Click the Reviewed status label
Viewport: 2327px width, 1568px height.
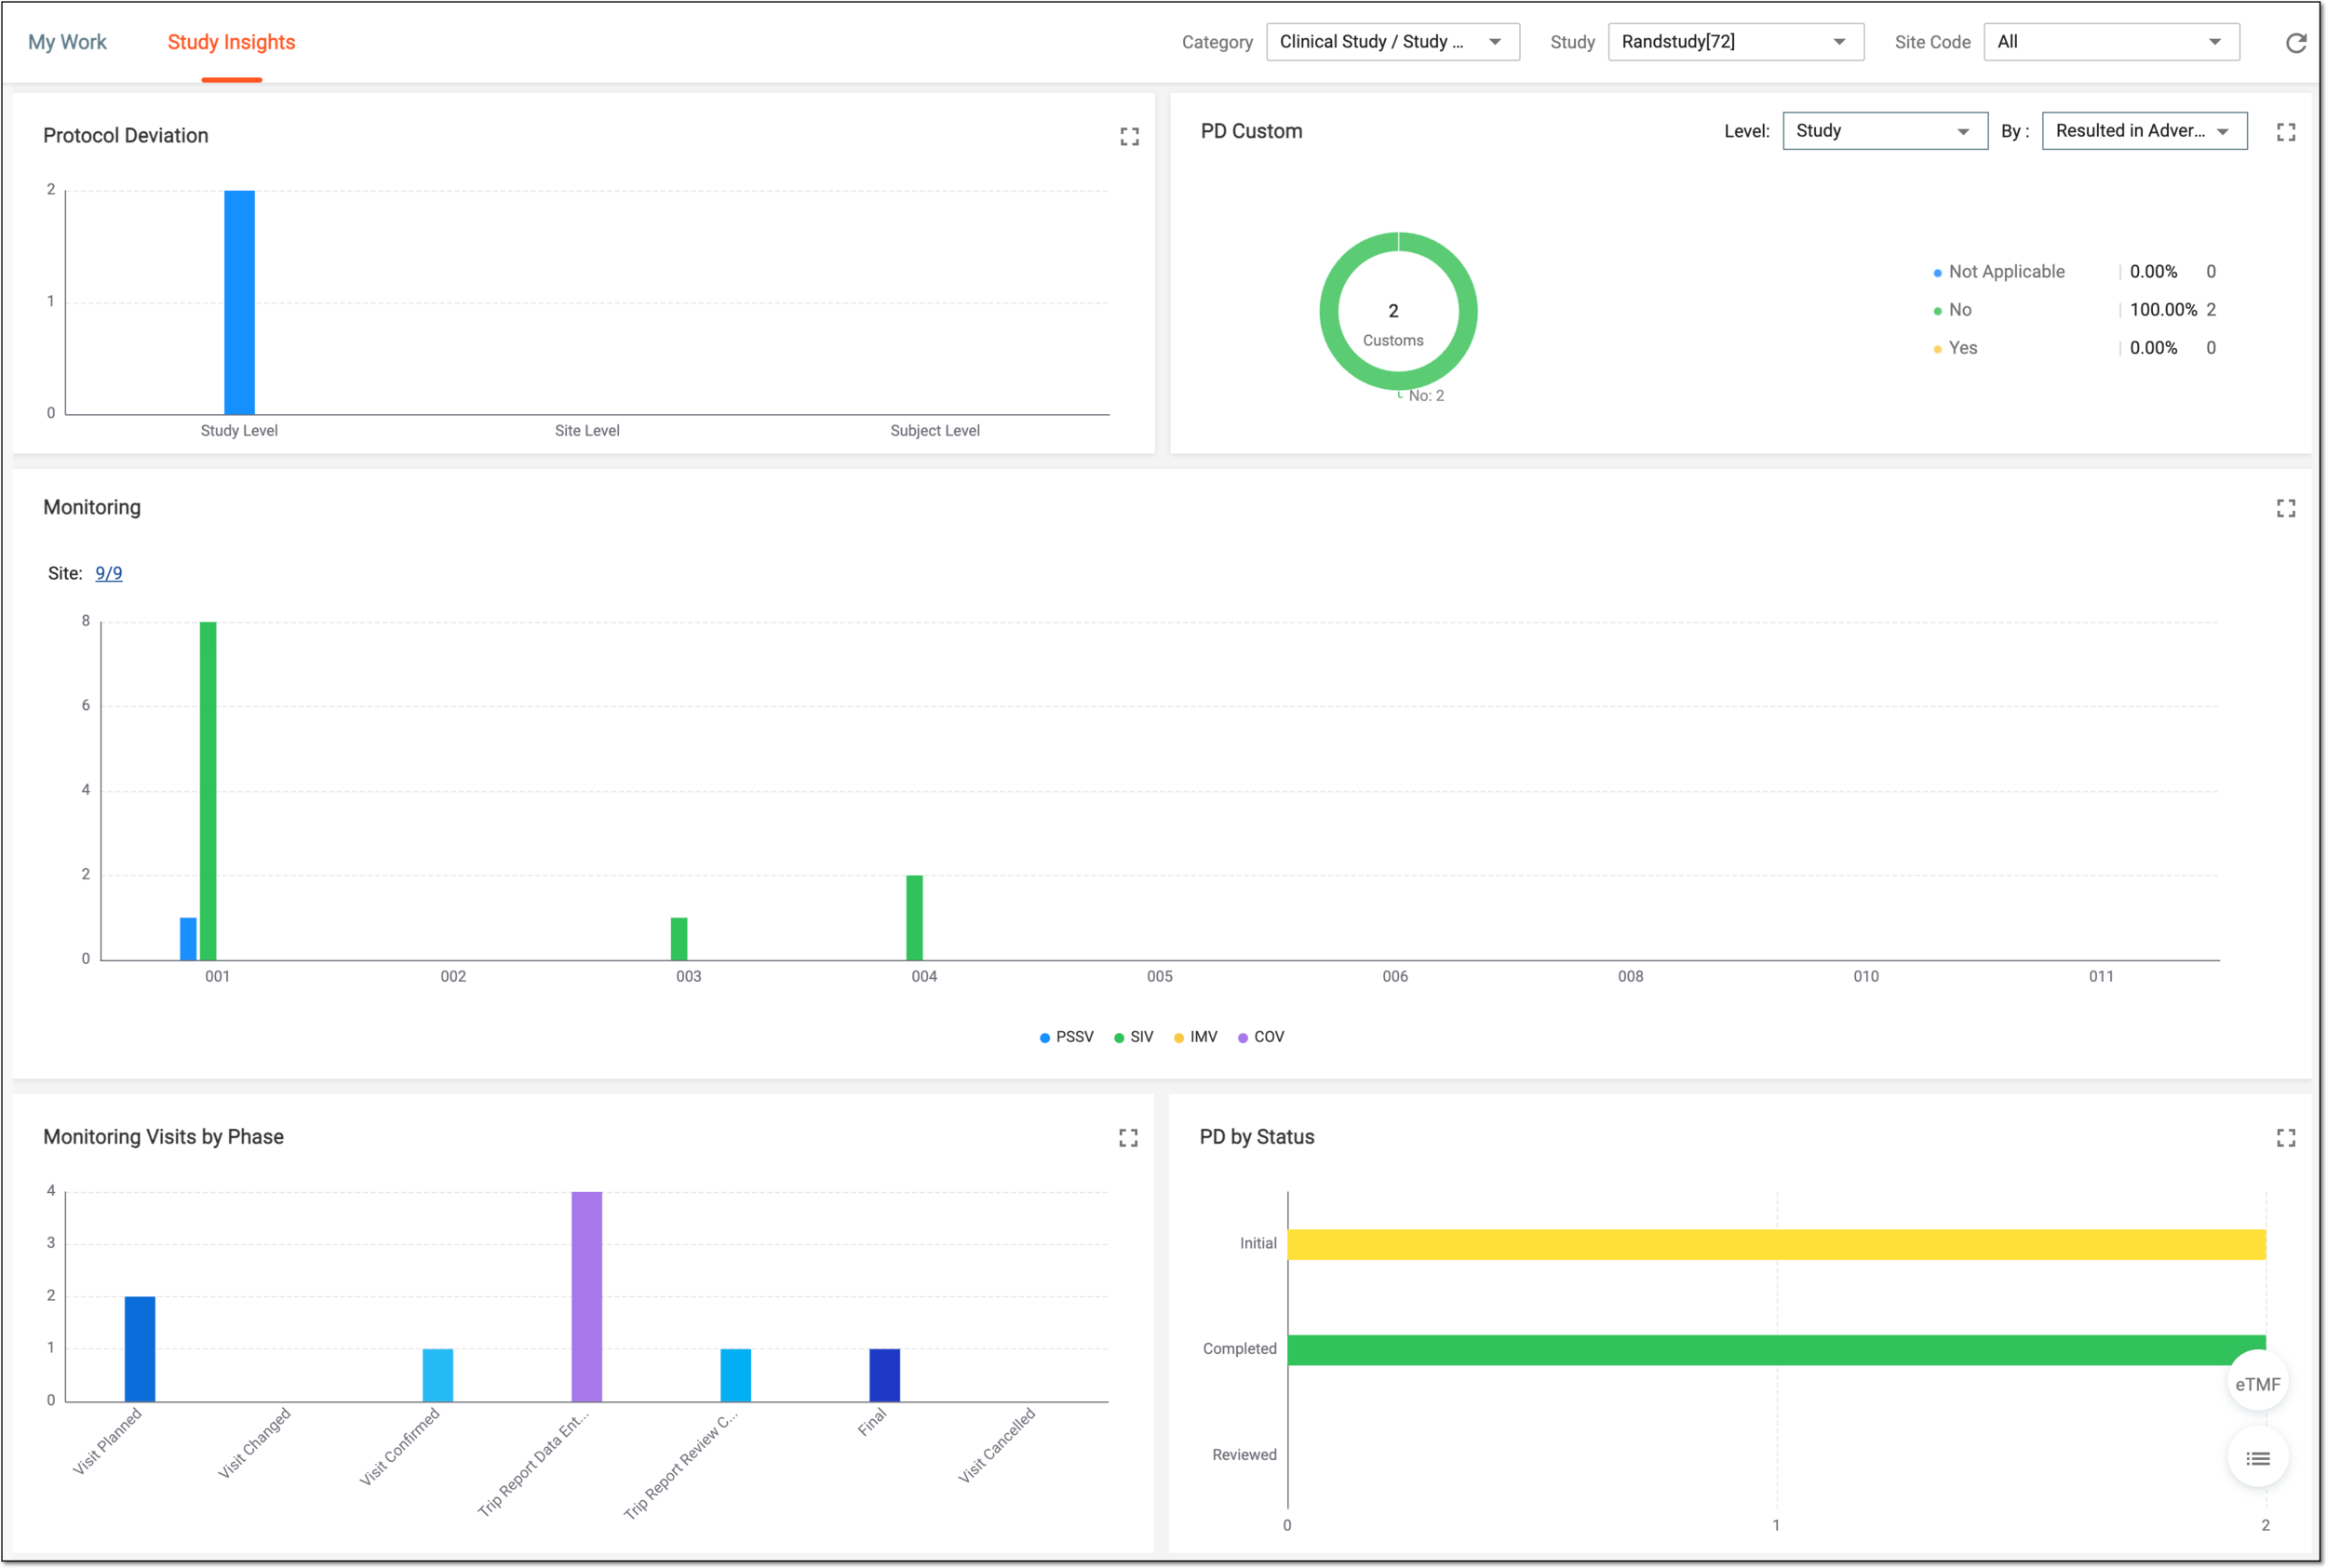1244,1455
